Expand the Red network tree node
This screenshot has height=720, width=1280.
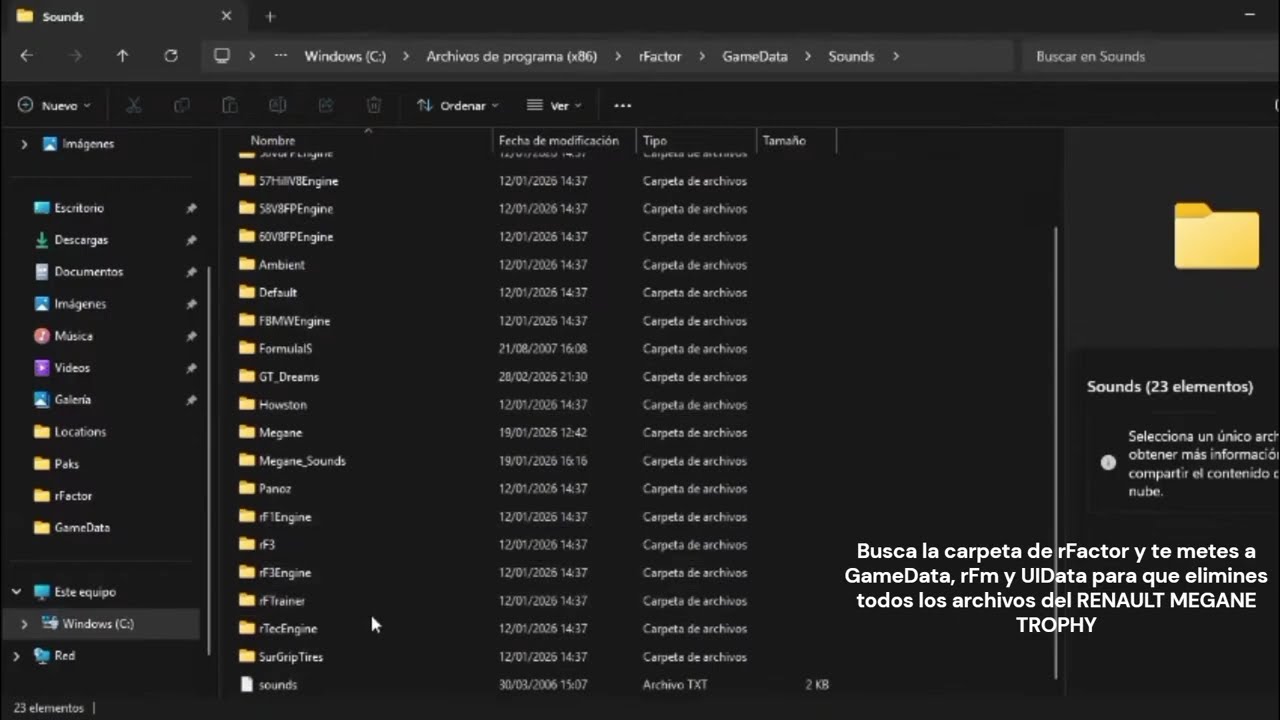(x=16, y=656)
